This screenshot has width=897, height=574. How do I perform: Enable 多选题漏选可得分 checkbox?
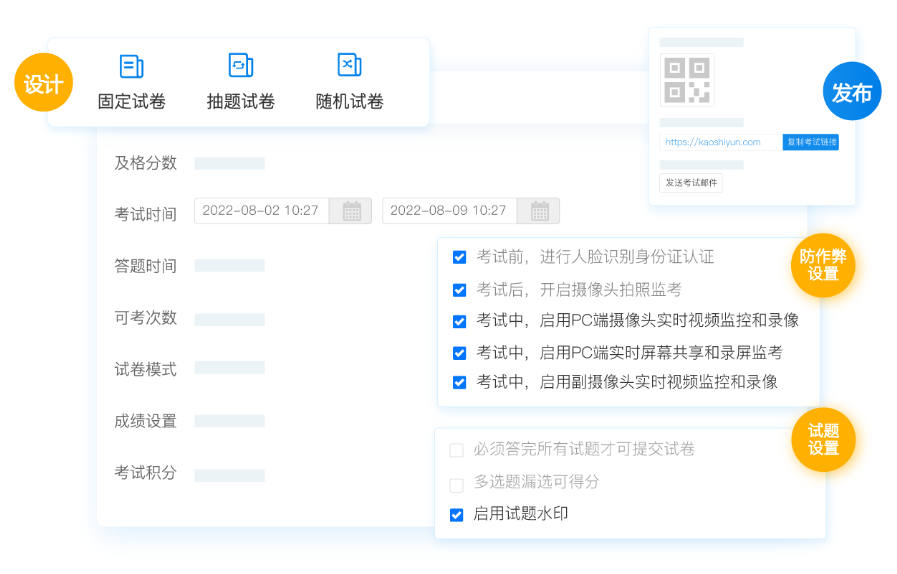pos(456,485)
